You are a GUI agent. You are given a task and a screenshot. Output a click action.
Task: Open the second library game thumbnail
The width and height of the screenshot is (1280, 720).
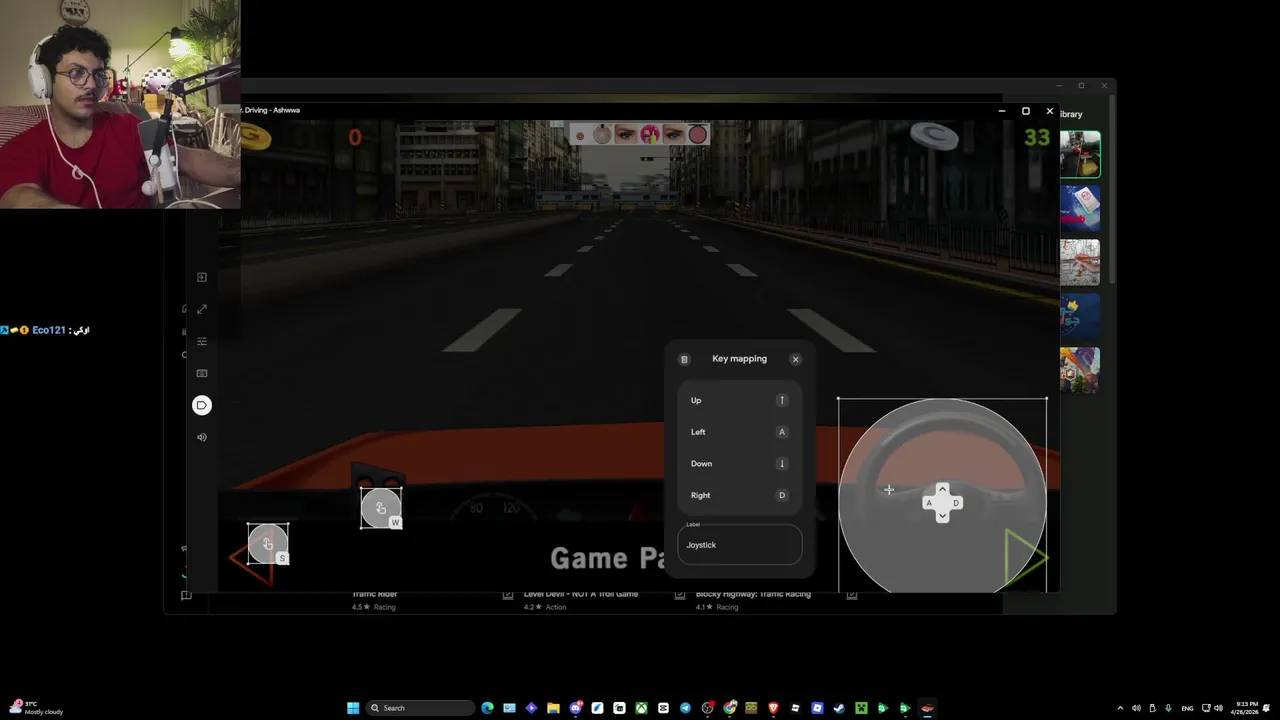(1080, 209)
